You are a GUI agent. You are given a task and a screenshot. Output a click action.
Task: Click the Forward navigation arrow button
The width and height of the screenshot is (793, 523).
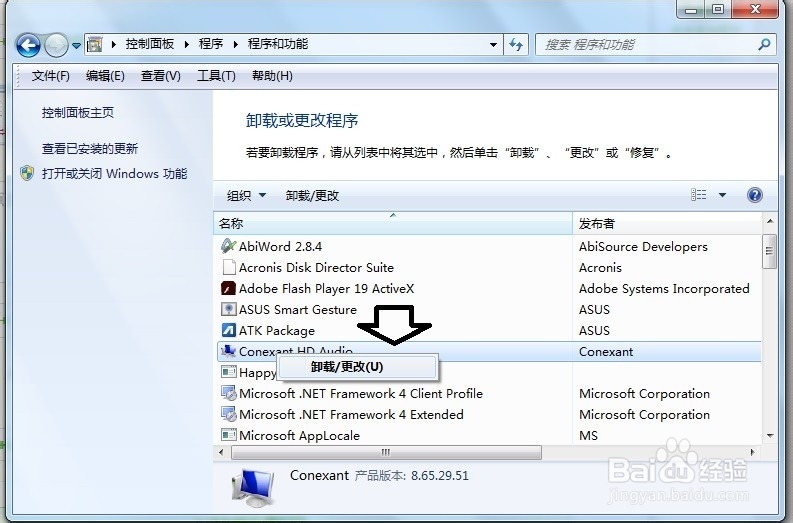(x=56, y=46)
